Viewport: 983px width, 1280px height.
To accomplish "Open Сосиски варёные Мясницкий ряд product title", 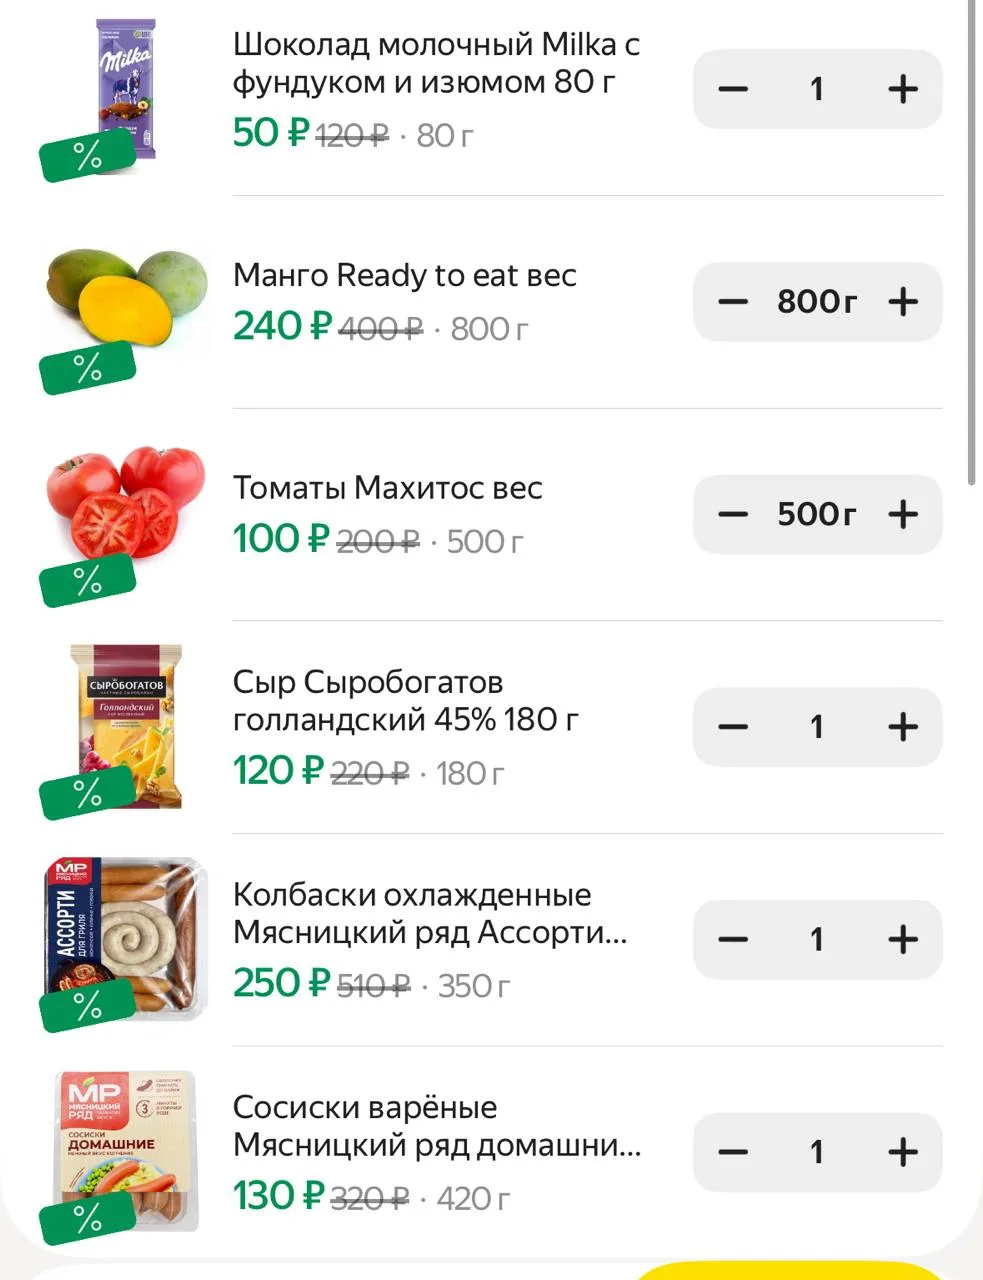I will click(x=437, y=1126).
